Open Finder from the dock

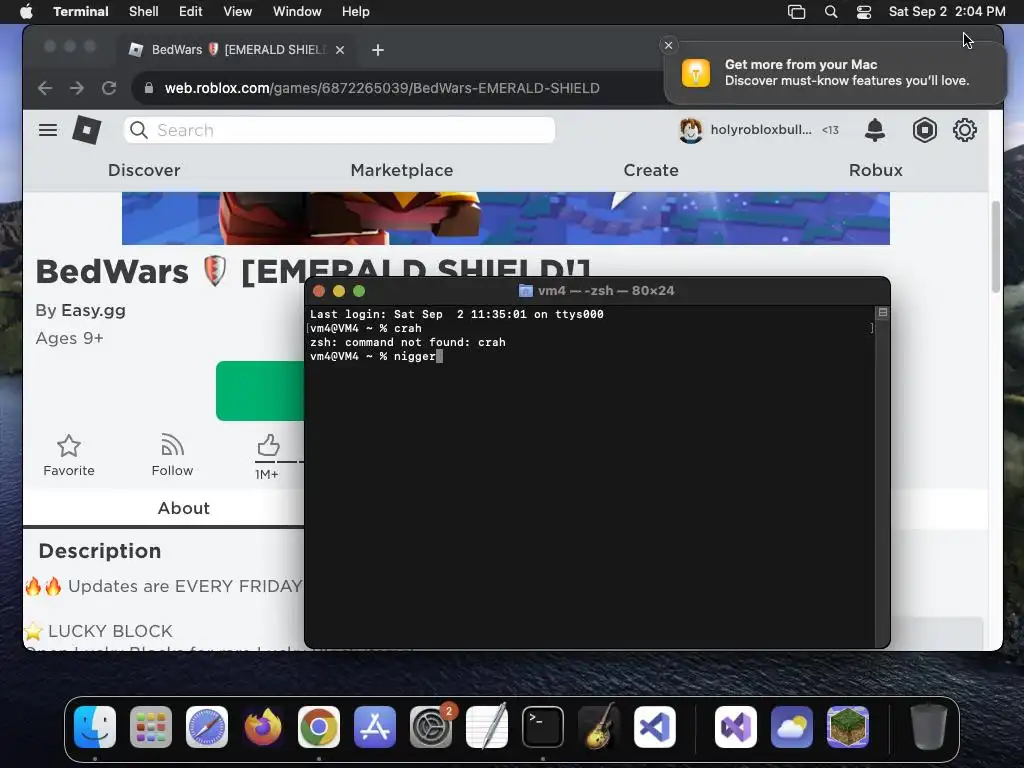point(95,727)
